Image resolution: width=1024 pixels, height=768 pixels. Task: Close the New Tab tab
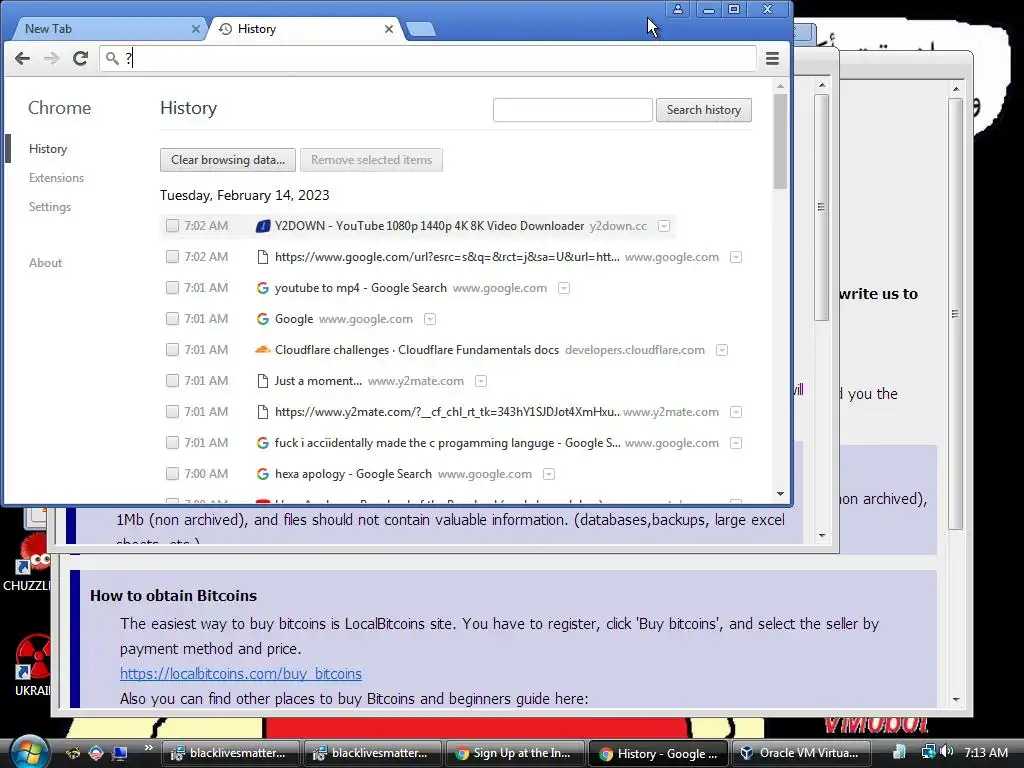tap(195, 29)
